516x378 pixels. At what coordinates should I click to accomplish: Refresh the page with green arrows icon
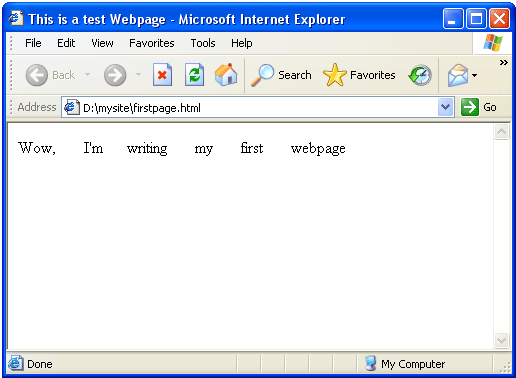pyautogui.click(x=194, y=75)
